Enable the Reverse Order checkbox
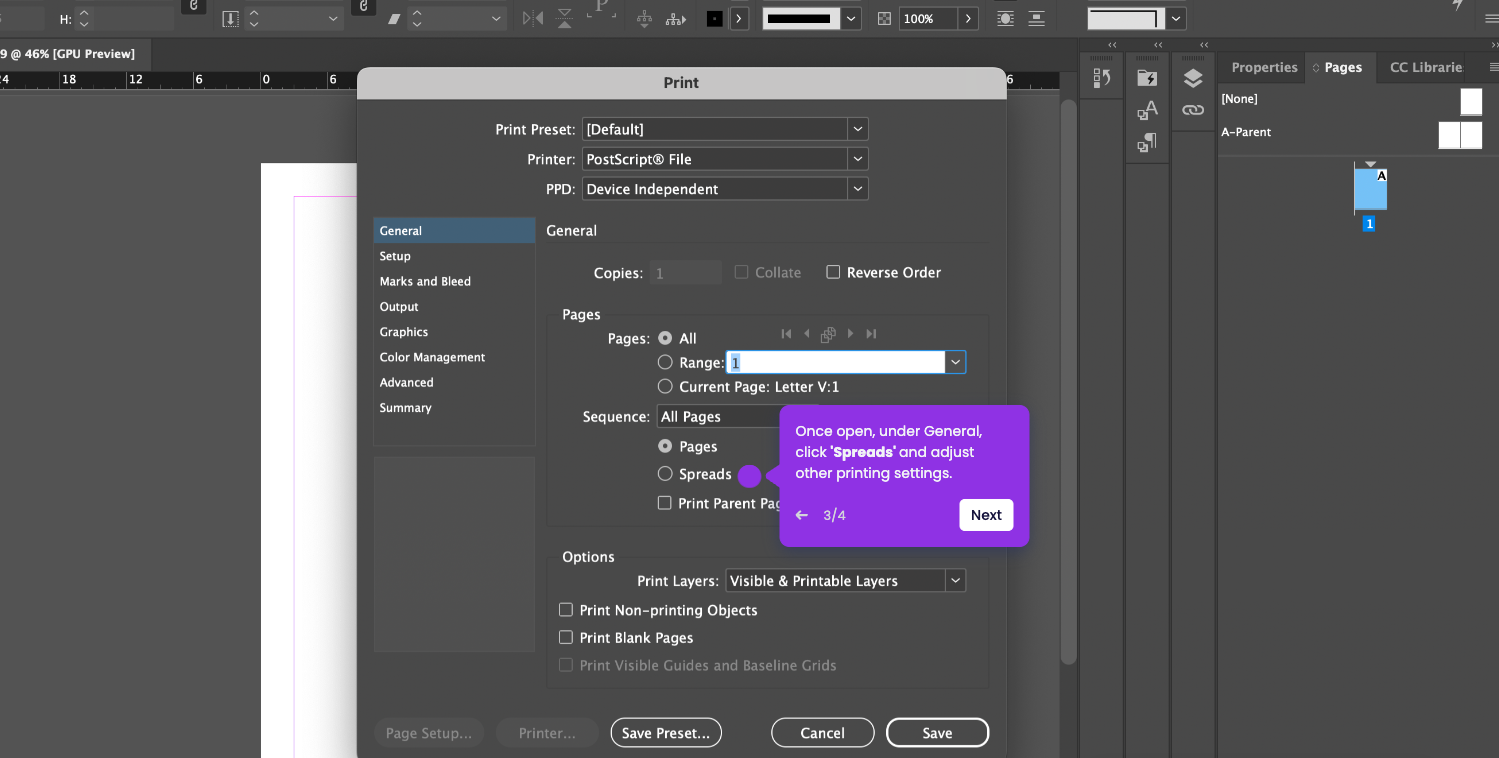Screen dimensions: 1499x758 click(x=833, y=272)
